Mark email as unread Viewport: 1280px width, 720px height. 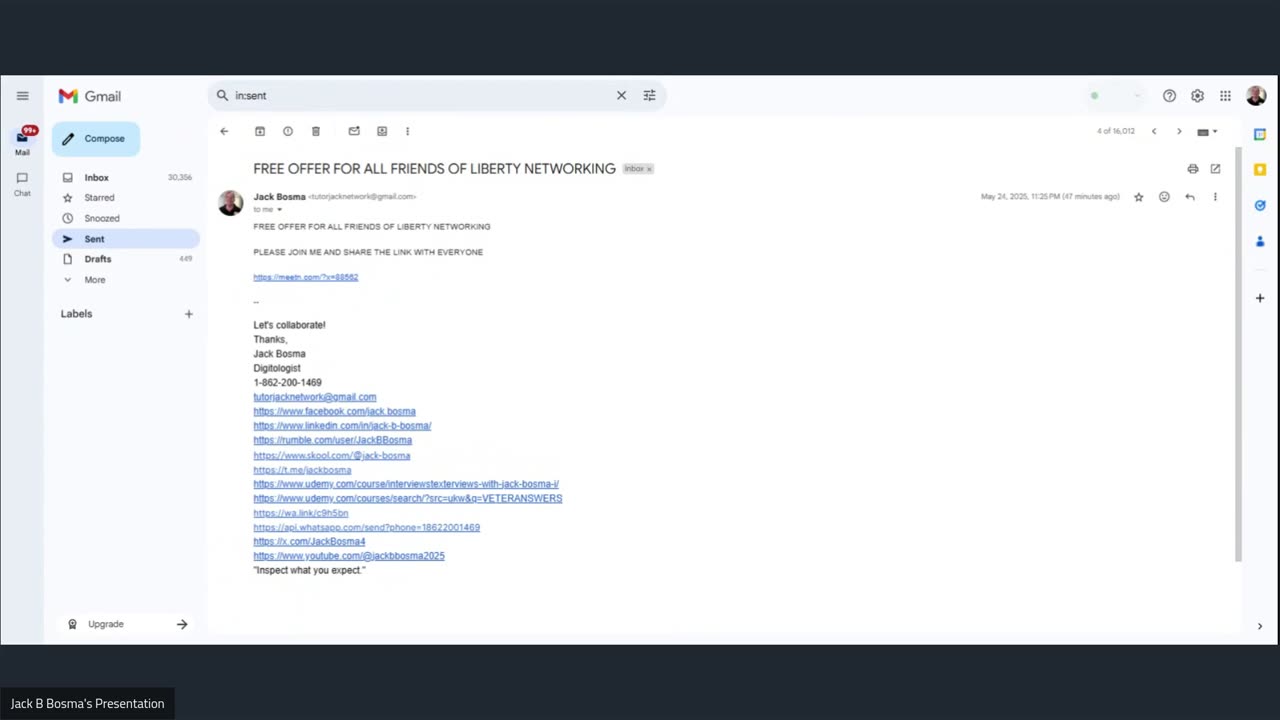coord(354,131)
